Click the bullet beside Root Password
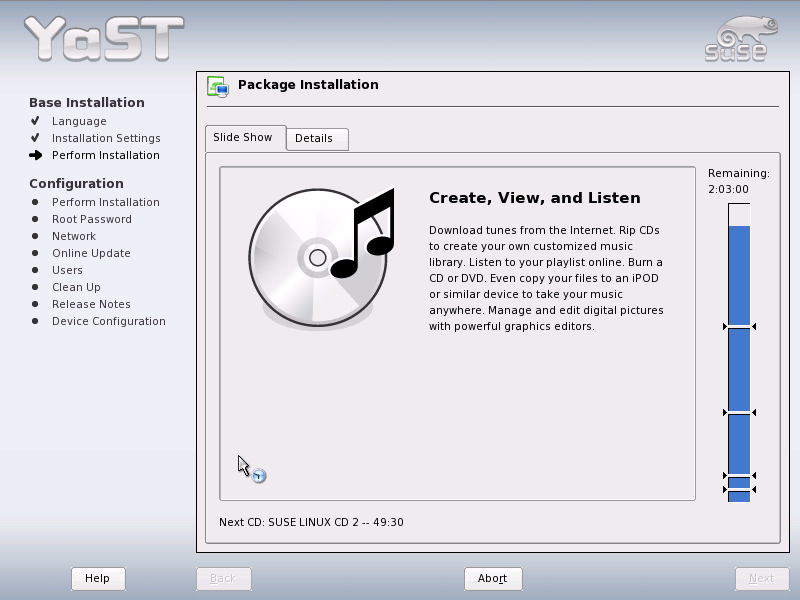 click(x=35, y=219)
